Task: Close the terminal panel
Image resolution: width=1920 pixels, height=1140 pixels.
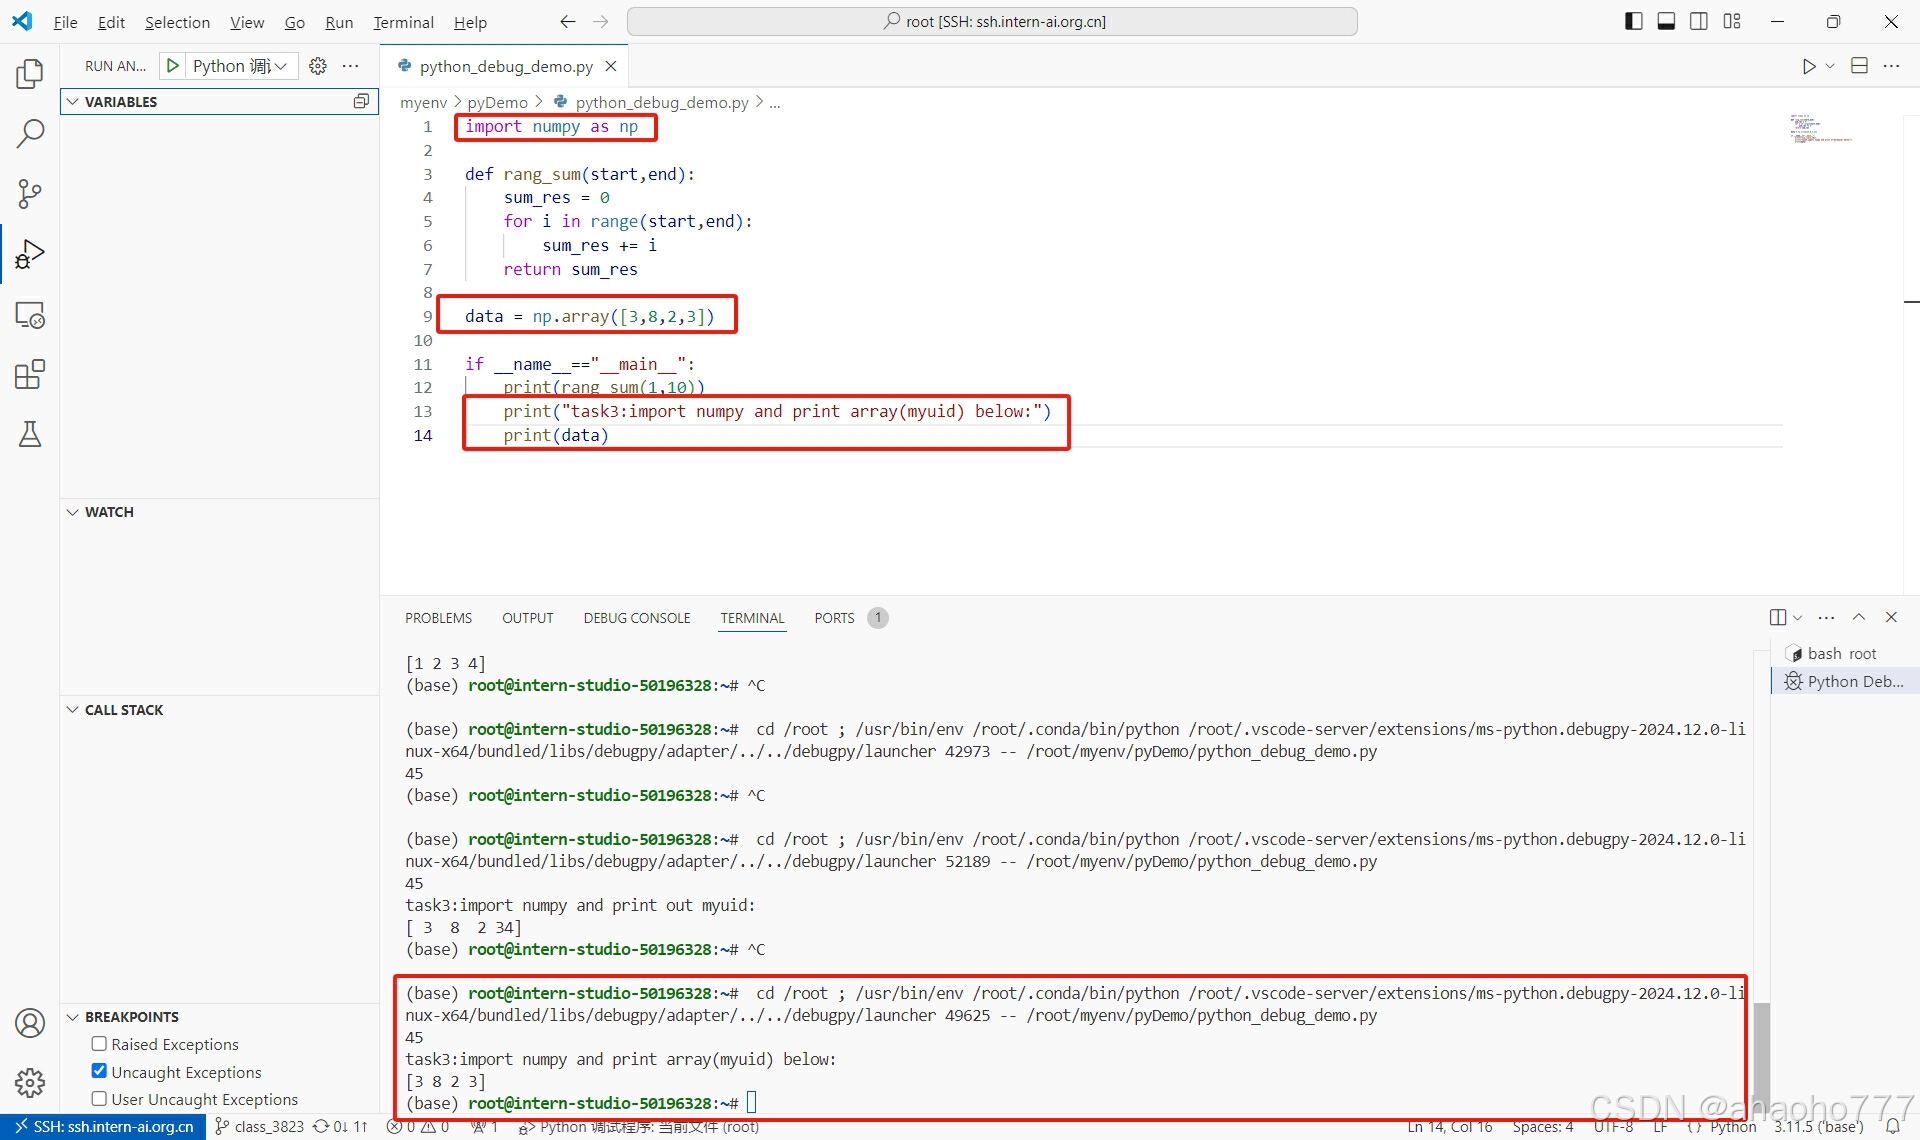Action: [1891, 617]
